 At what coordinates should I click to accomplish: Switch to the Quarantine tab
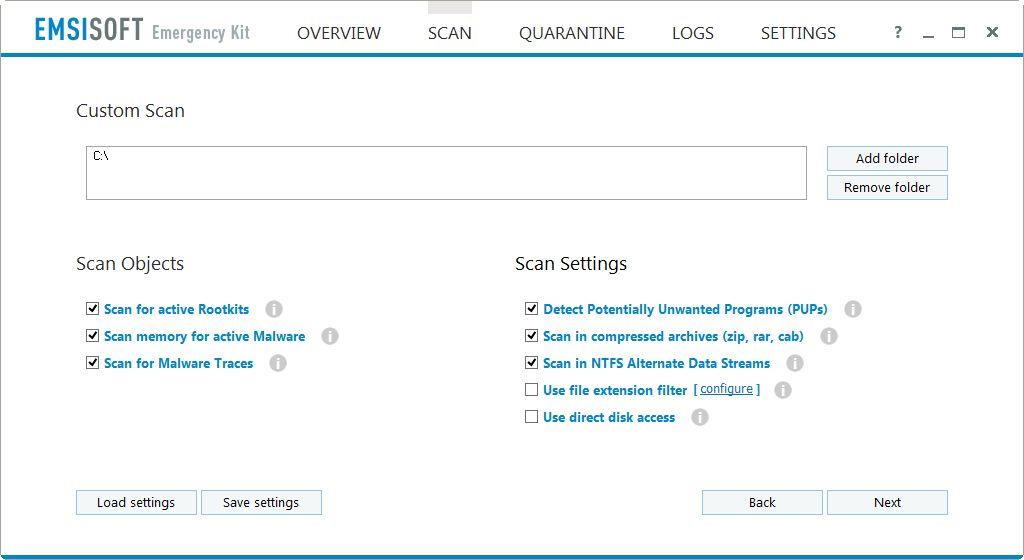pyautogui.click(x=571, y=33)
